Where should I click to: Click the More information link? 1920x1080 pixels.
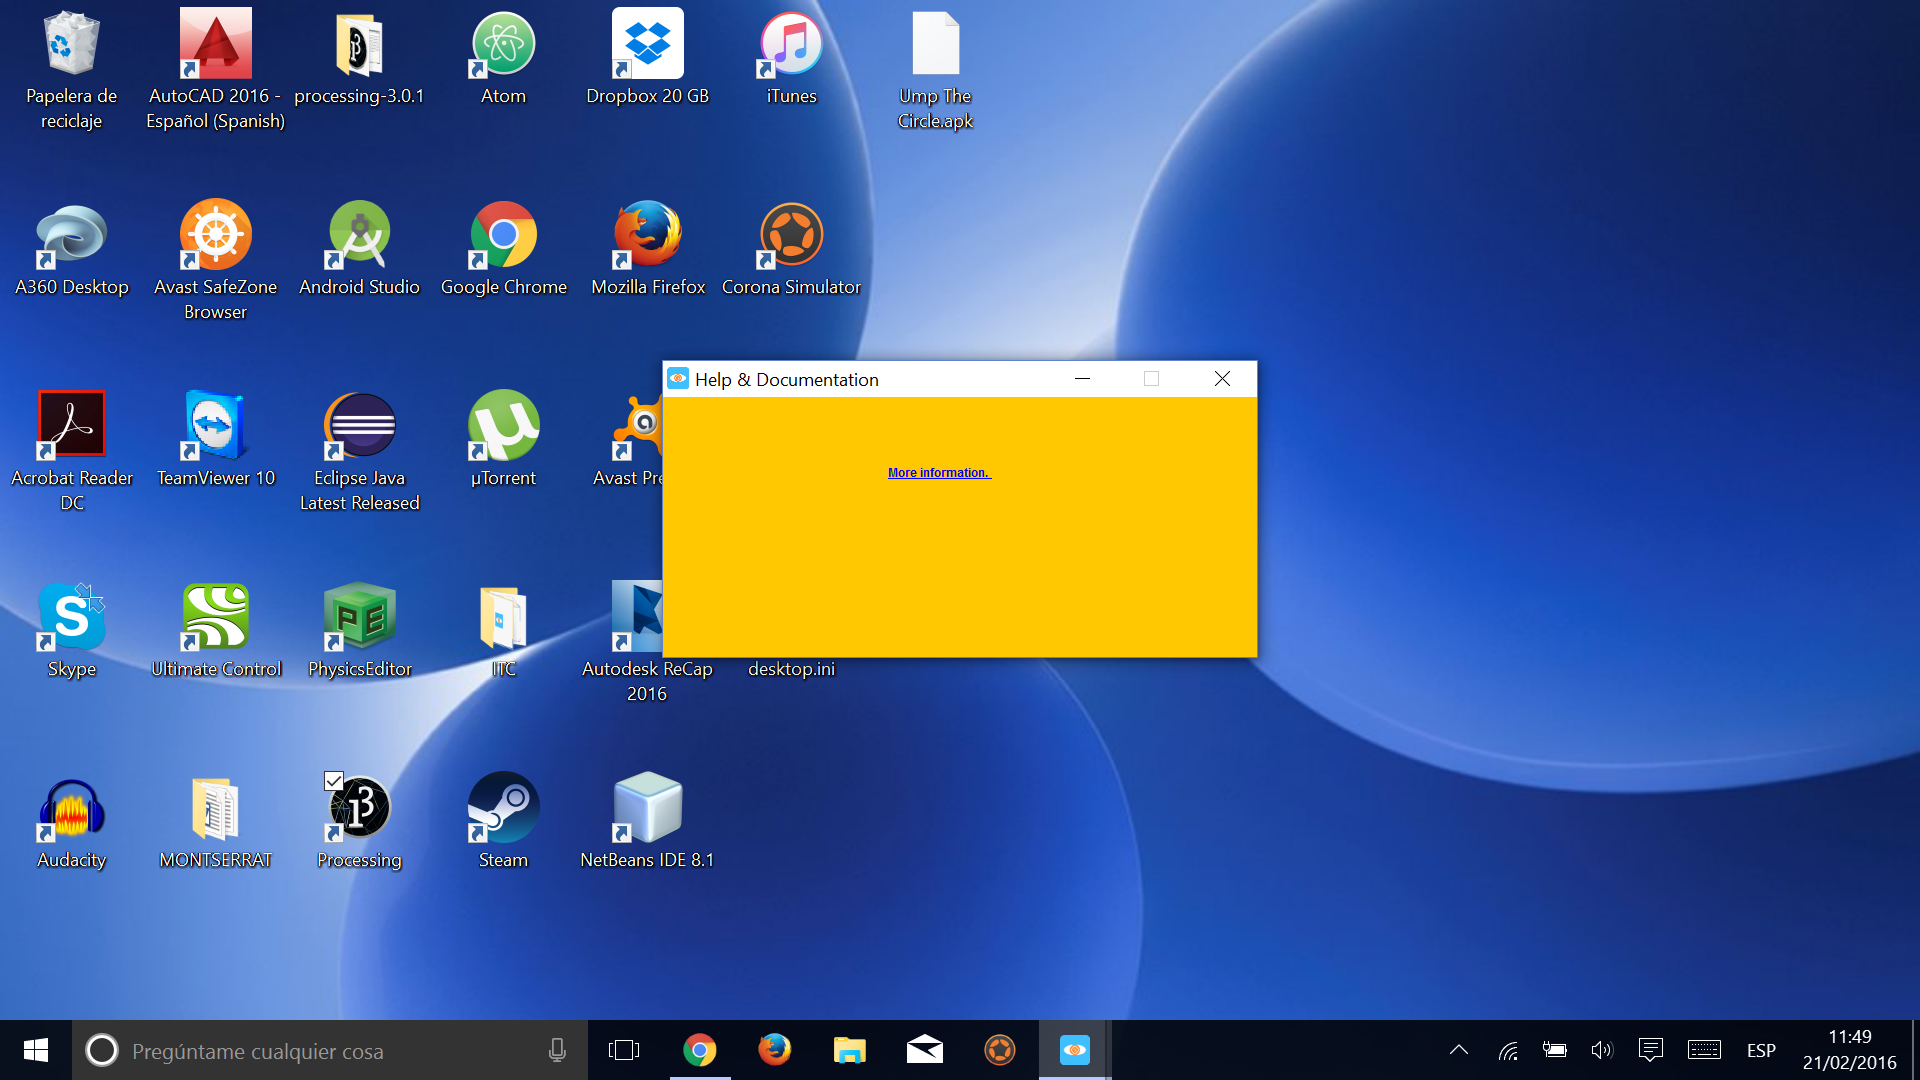[x=938, y=473]
